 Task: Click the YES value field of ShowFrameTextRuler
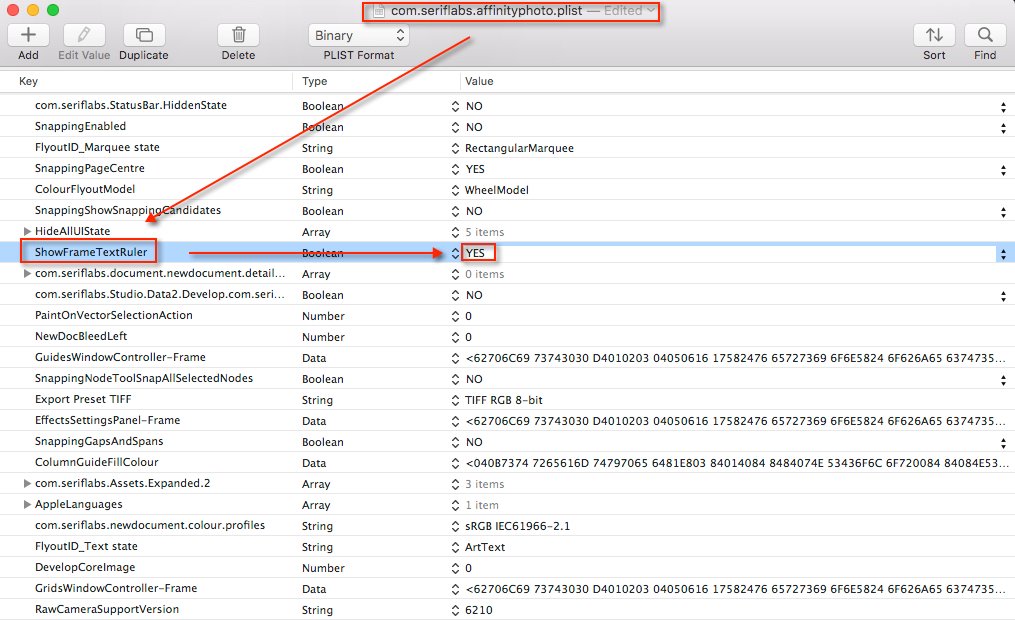(481, 253)
